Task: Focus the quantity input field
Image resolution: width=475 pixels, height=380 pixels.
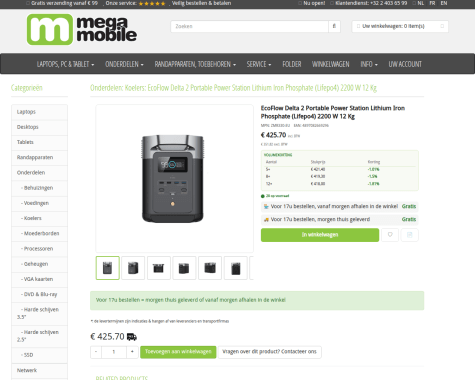Action: [x=114, y=352]
